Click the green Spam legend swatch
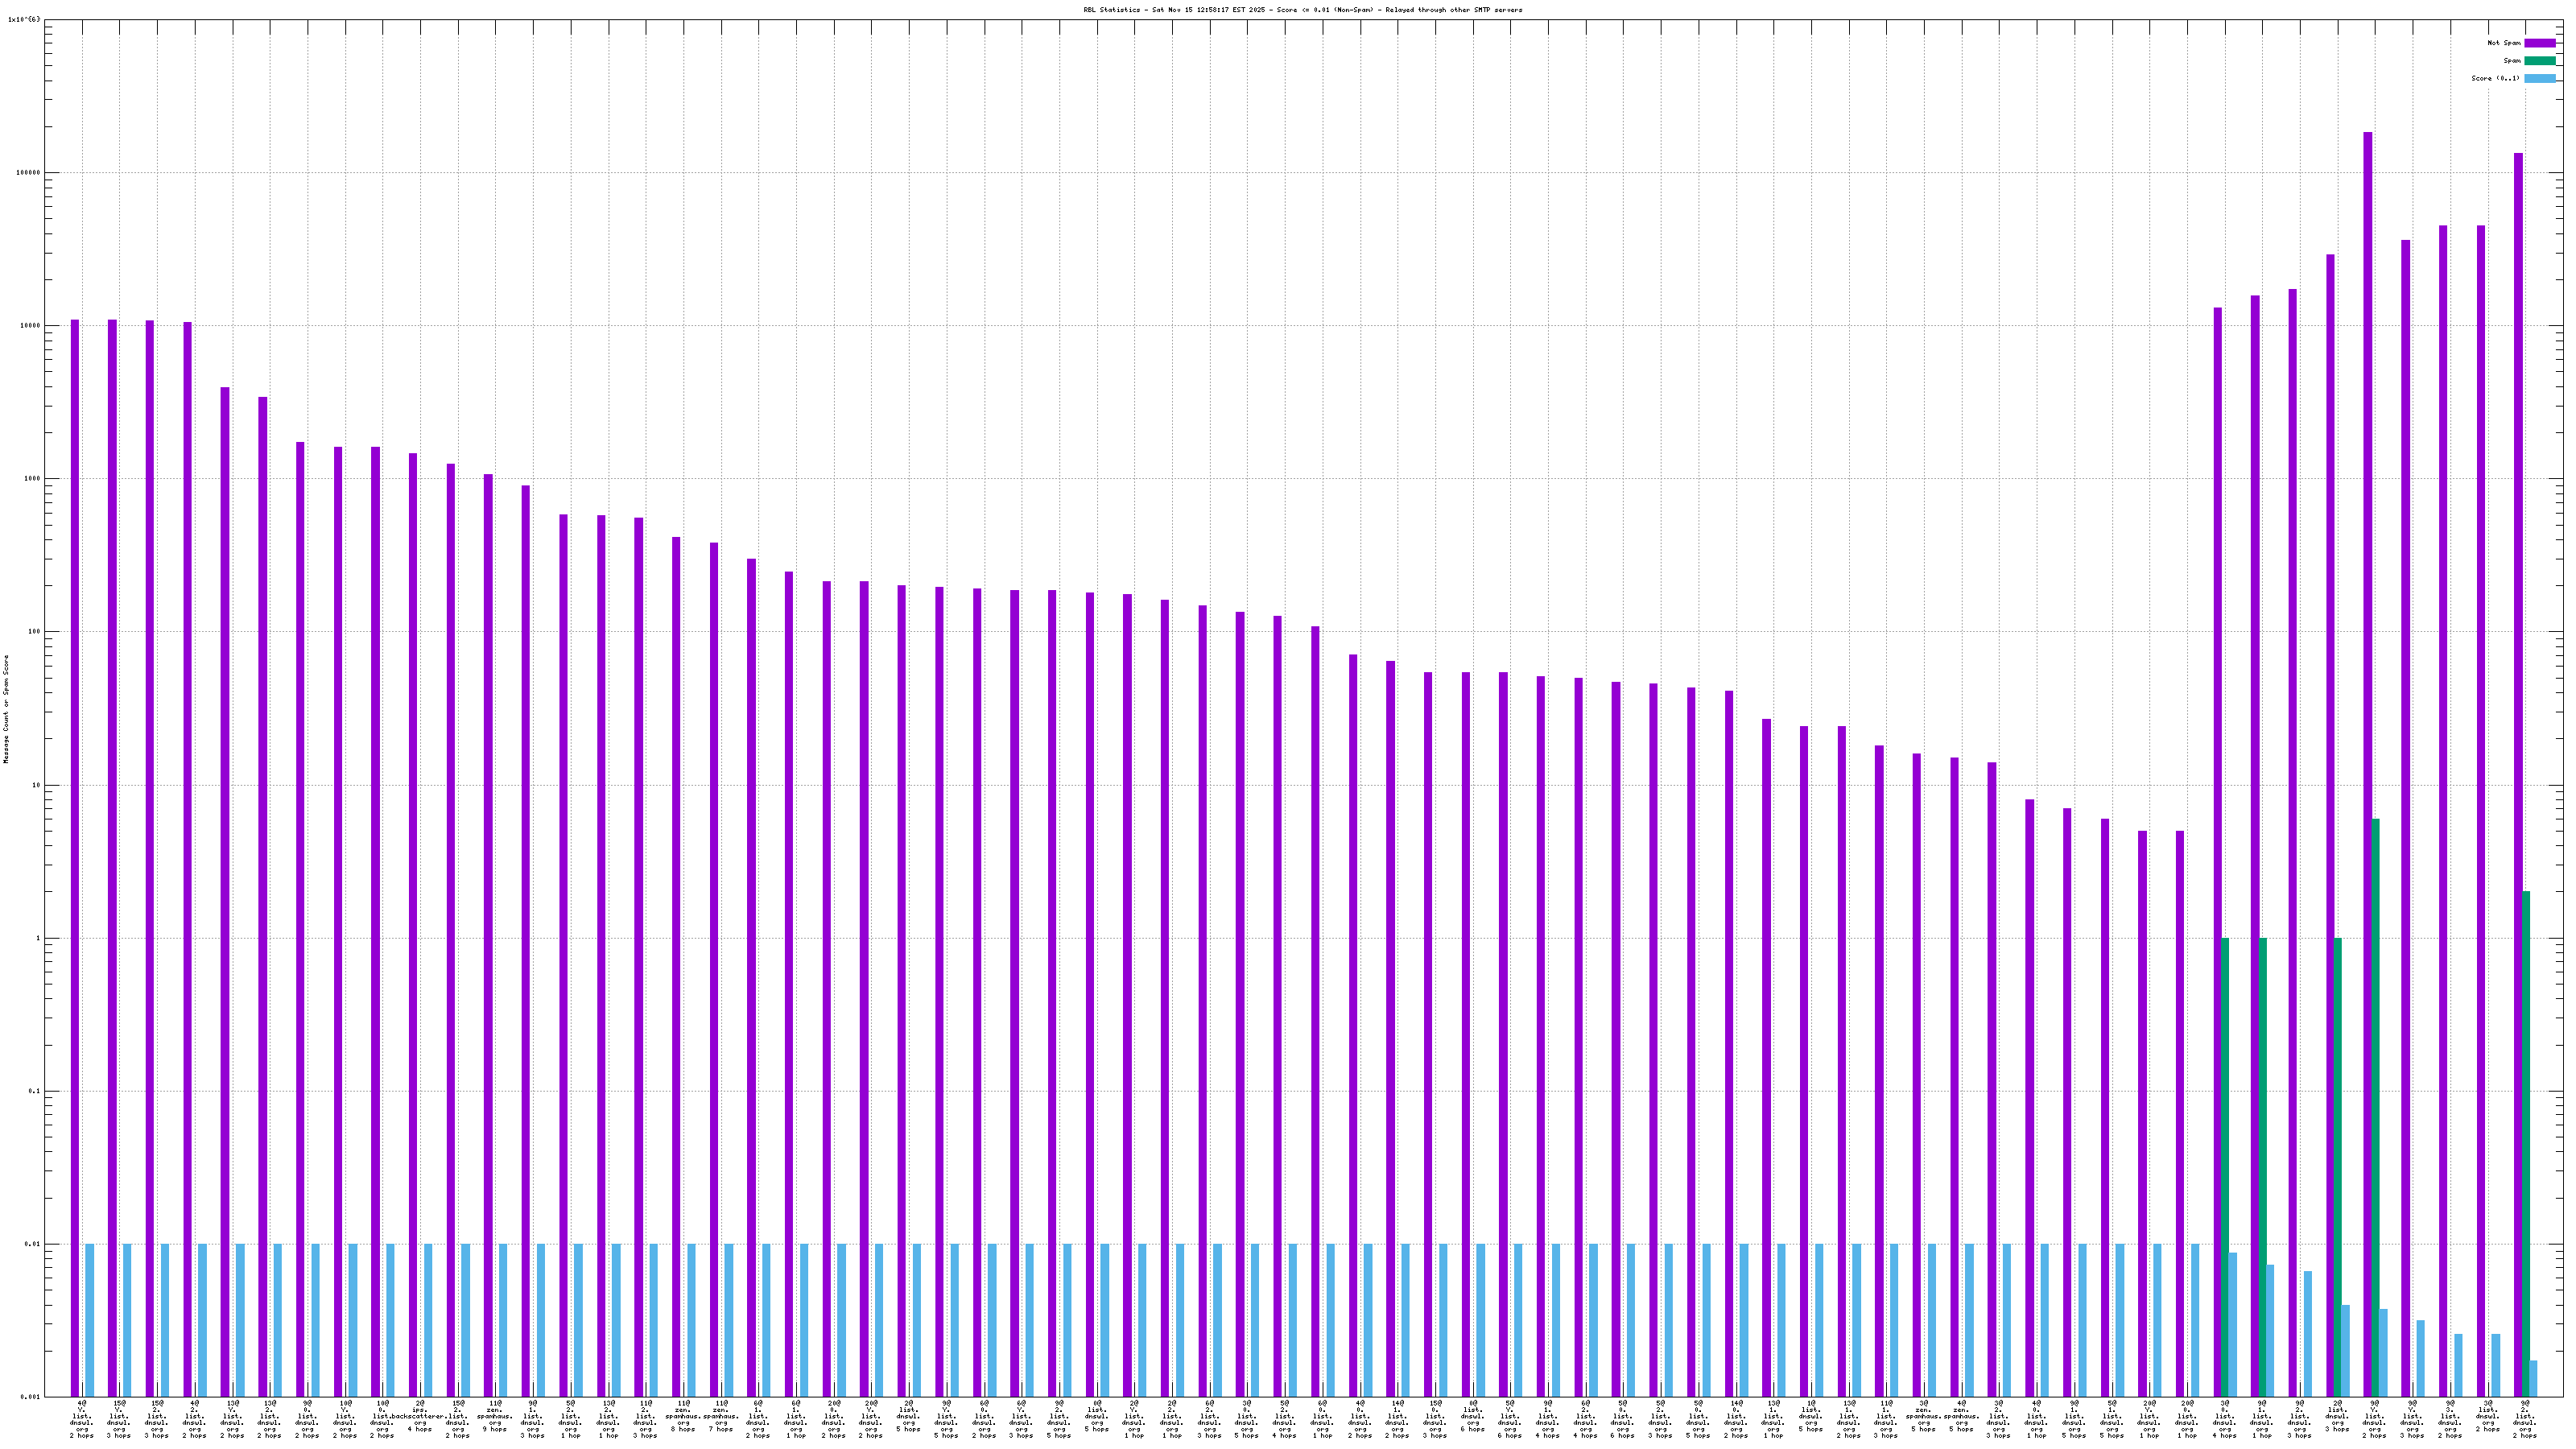 point(2539,61)
